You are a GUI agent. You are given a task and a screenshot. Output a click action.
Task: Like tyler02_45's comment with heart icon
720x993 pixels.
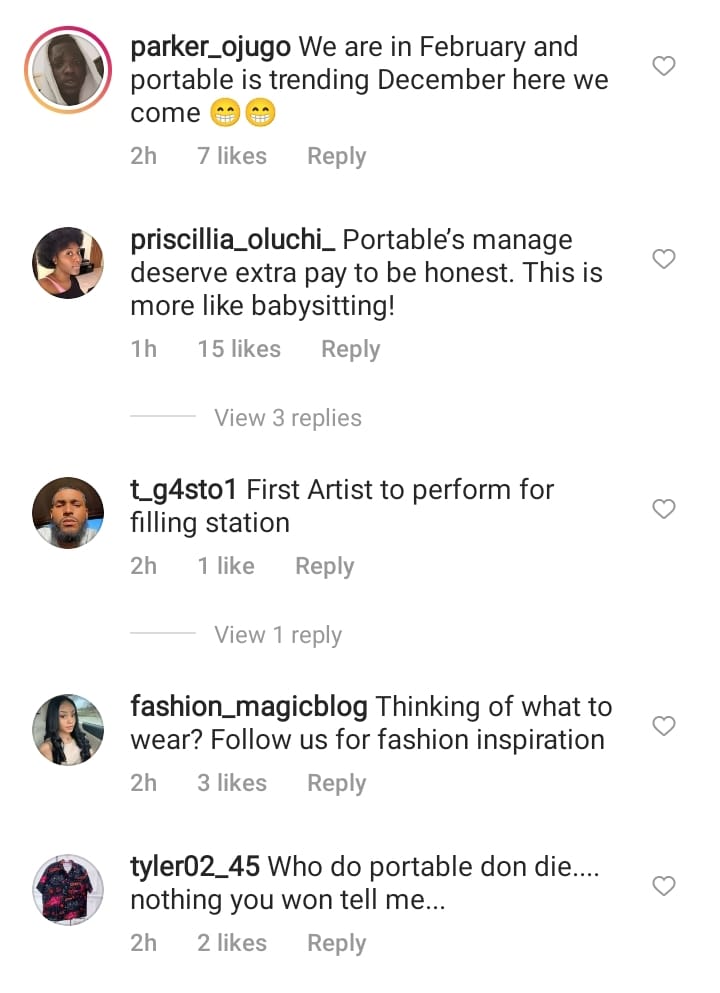664,886
